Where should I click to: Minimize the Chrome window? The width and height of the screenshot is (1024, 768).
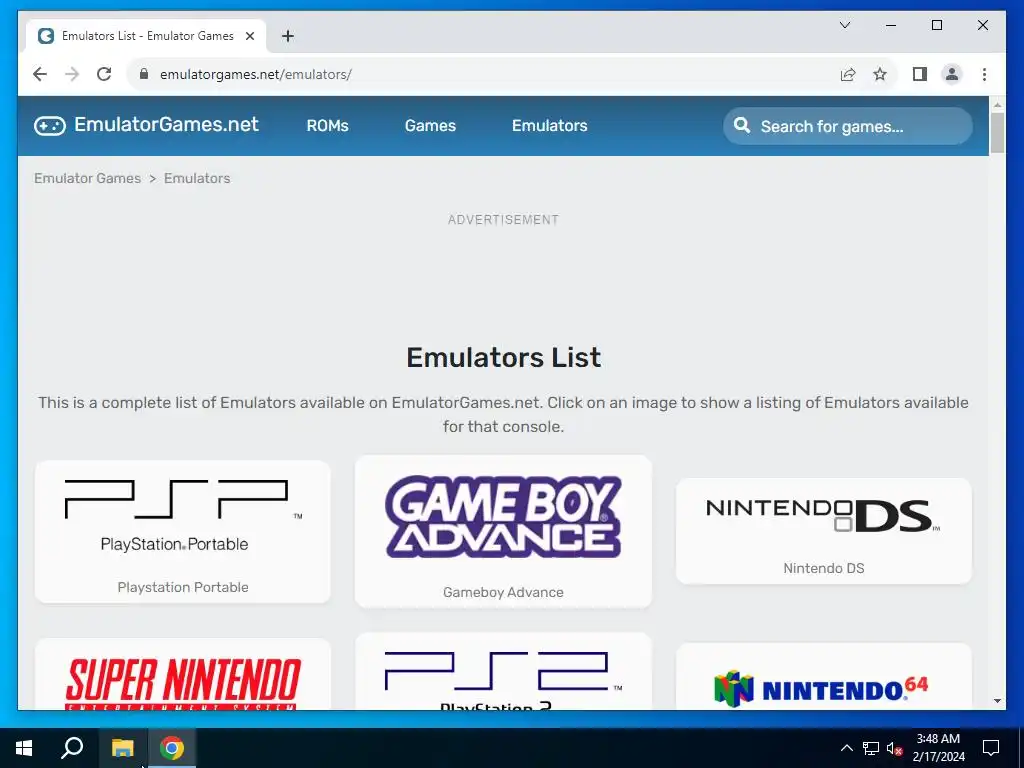(x=891, y=25)
